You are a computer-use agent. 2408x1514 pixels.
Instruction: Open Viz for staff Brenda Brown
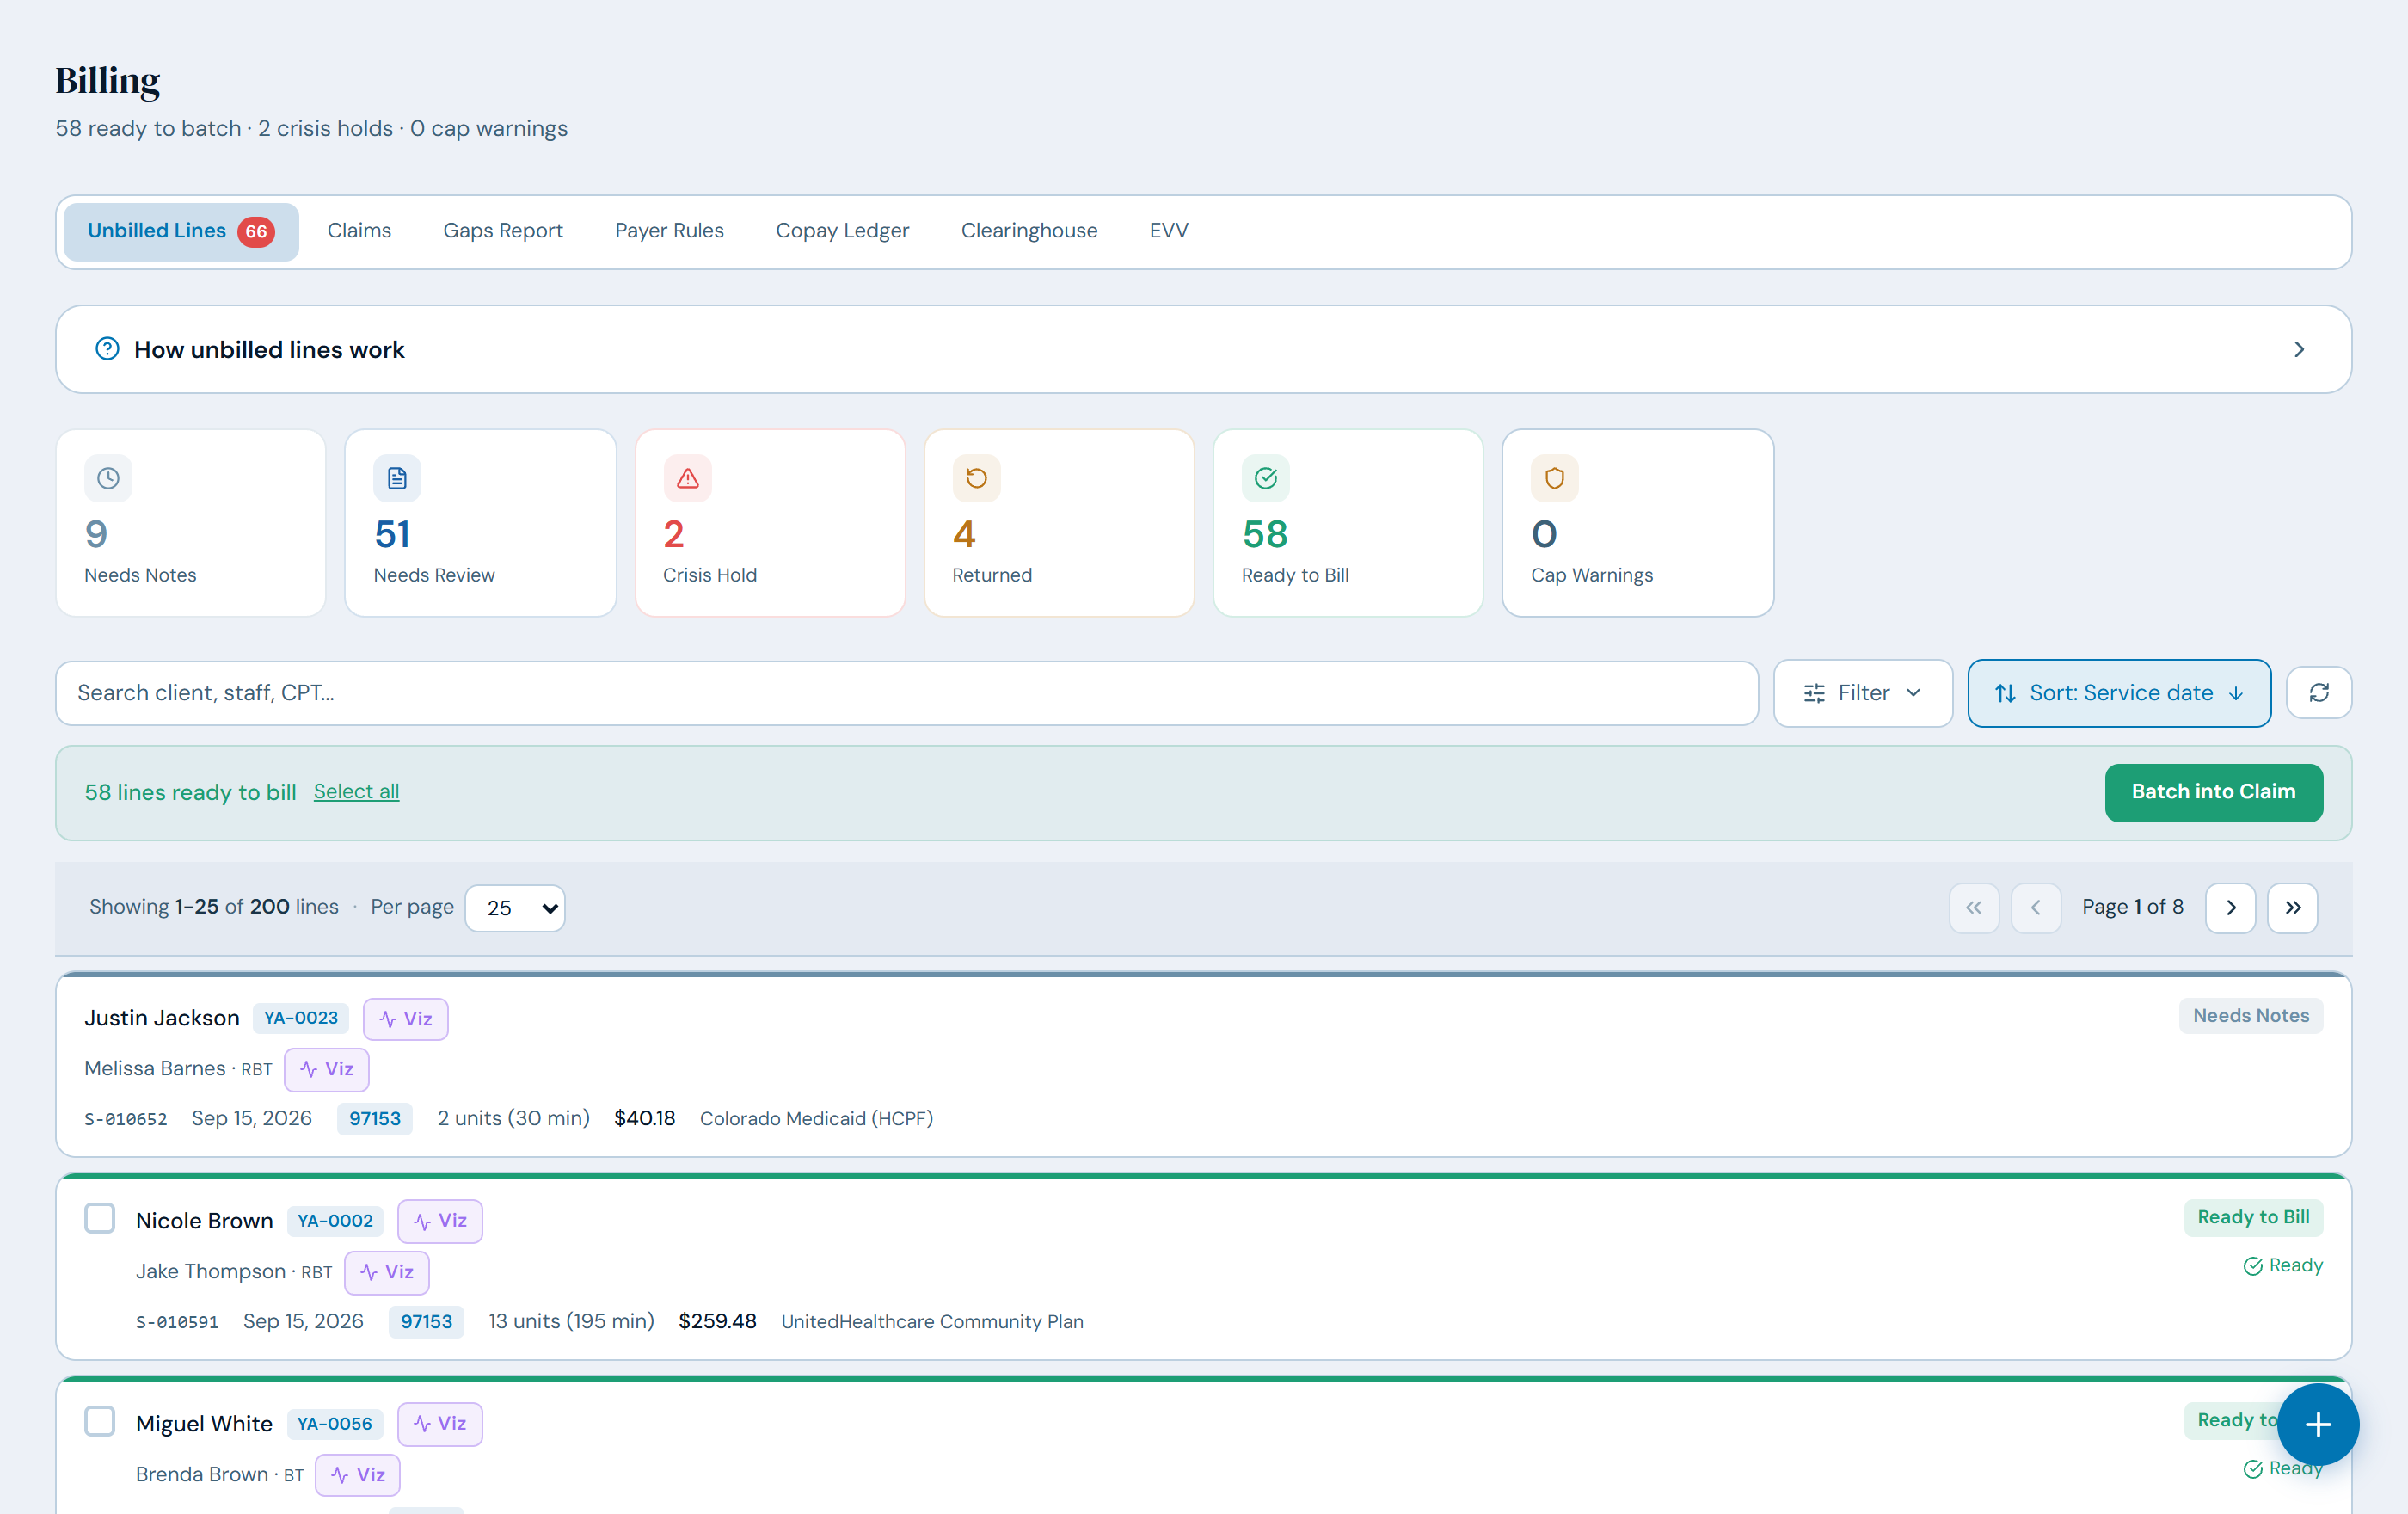click(357, 1475)
